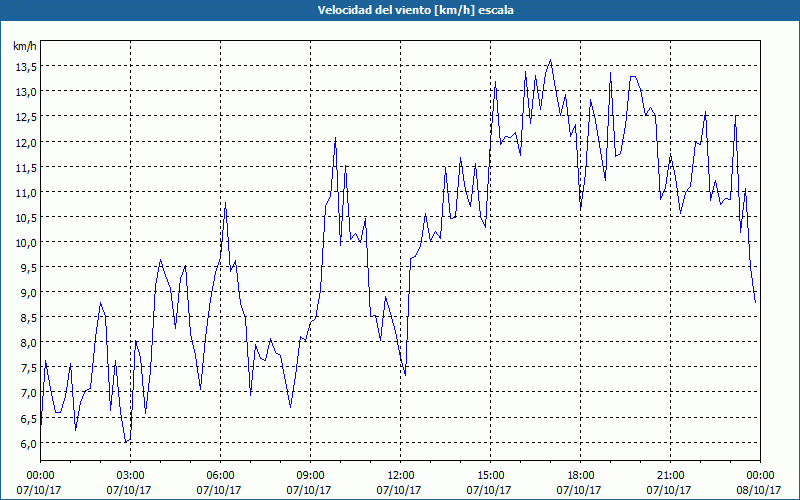The width and height of the screenshot is (800, 500).
Task: Click the 6,0 y-axis label
Action: point(29,443)
